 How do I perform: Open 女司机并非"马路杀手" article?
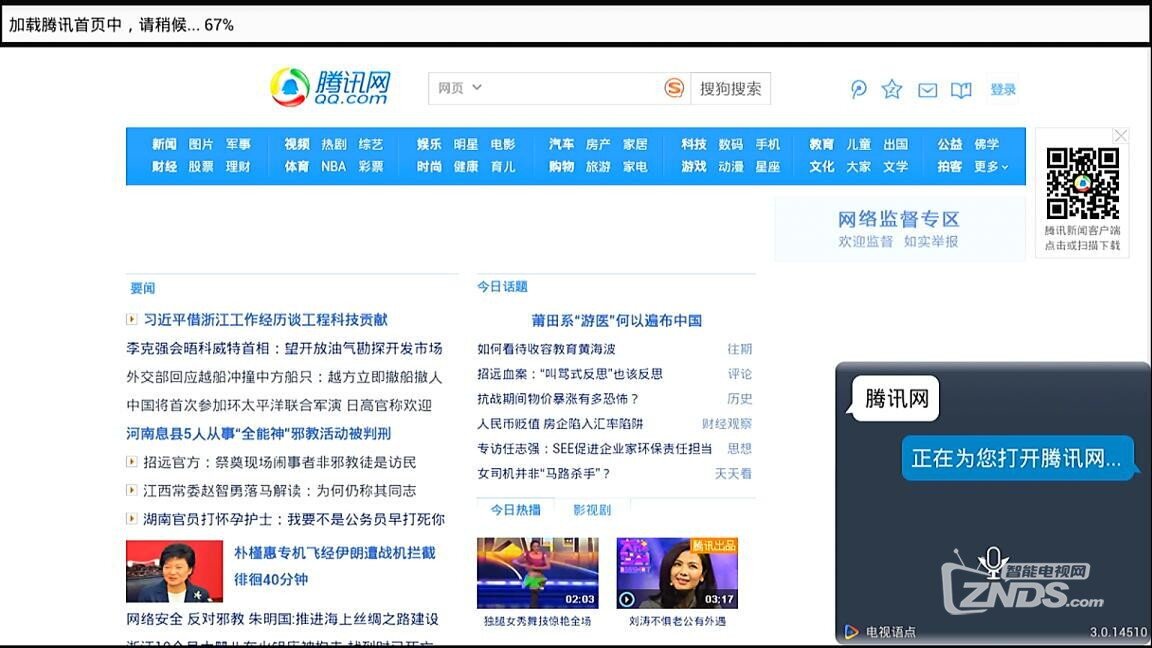pos(544,474)
